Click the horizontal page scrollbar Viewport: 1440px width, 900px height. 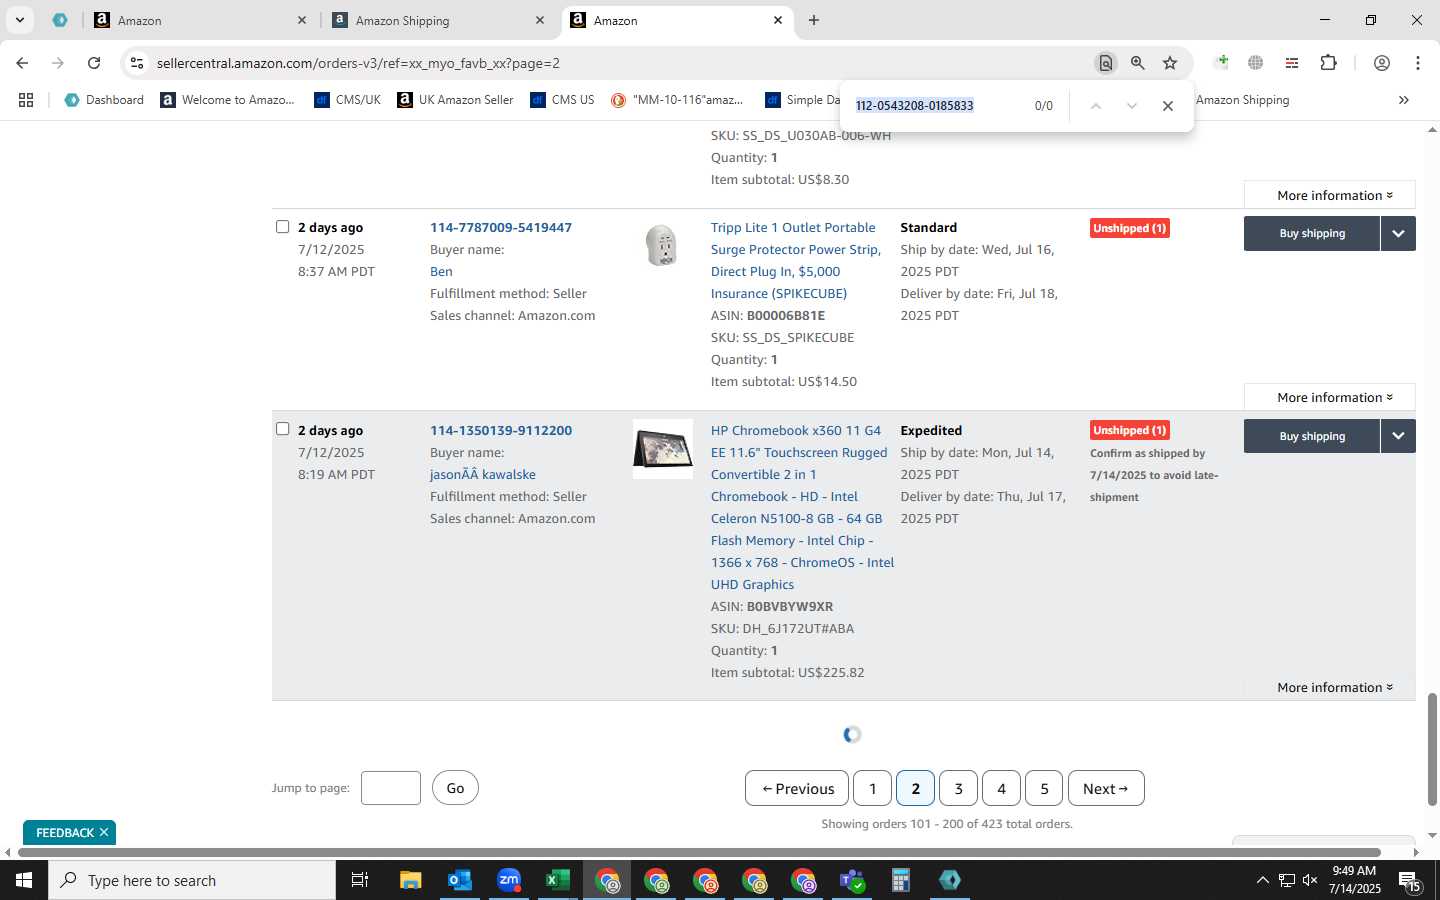pos(700,852)
